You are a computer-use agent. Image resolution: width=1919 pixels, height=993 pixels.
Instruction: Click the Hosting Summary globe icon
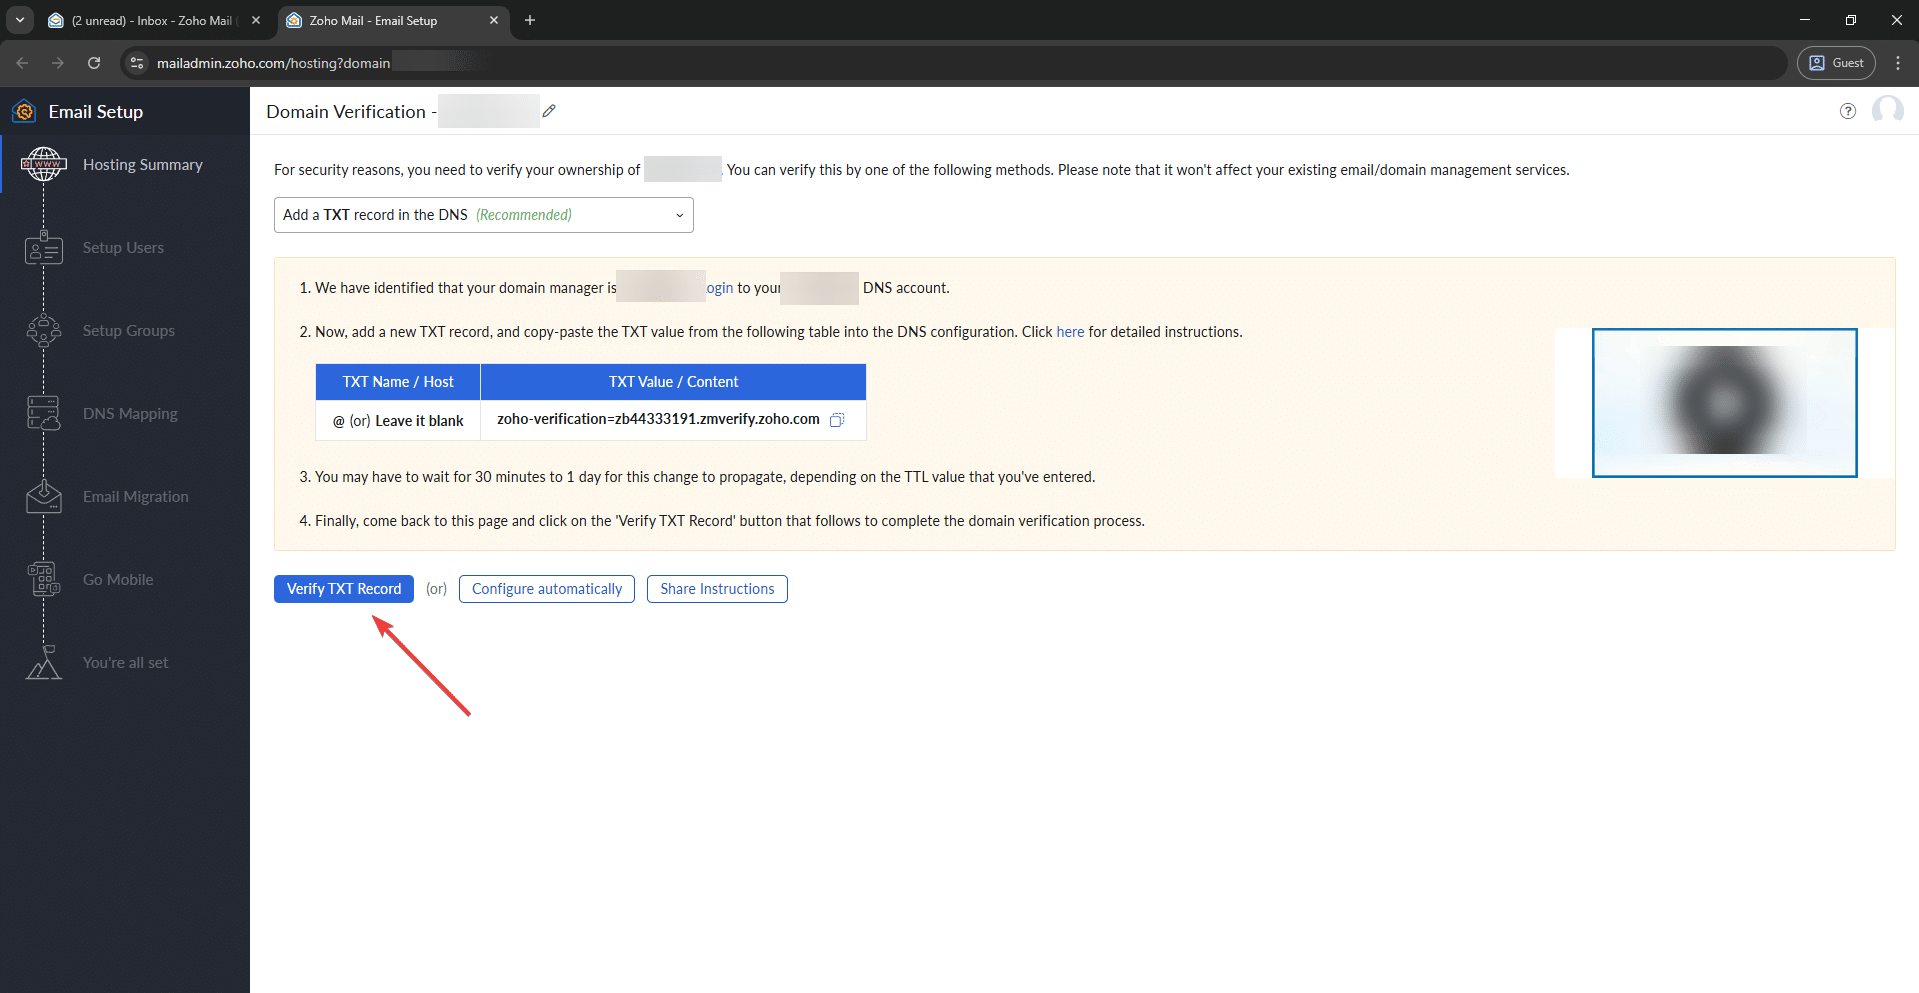[x=44, y=164]
